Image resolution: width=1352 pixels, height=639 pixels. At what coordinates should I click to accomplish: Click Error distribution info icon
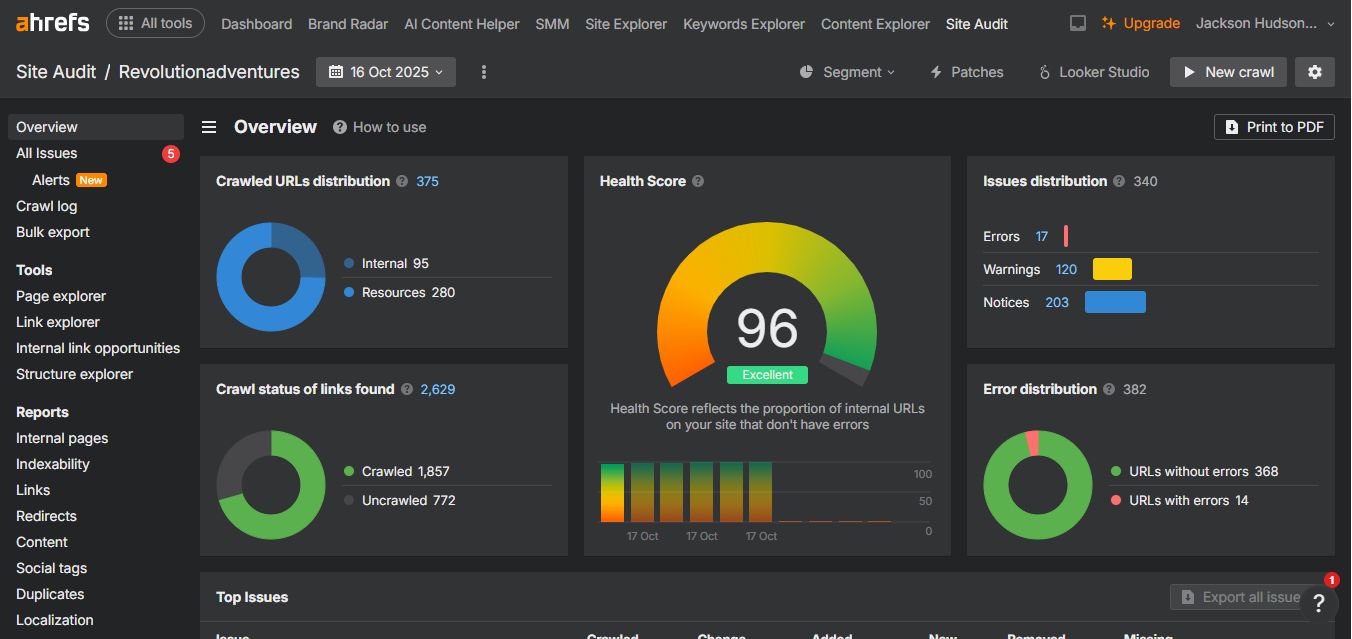pyautogui.click(x=1109, y=389)
